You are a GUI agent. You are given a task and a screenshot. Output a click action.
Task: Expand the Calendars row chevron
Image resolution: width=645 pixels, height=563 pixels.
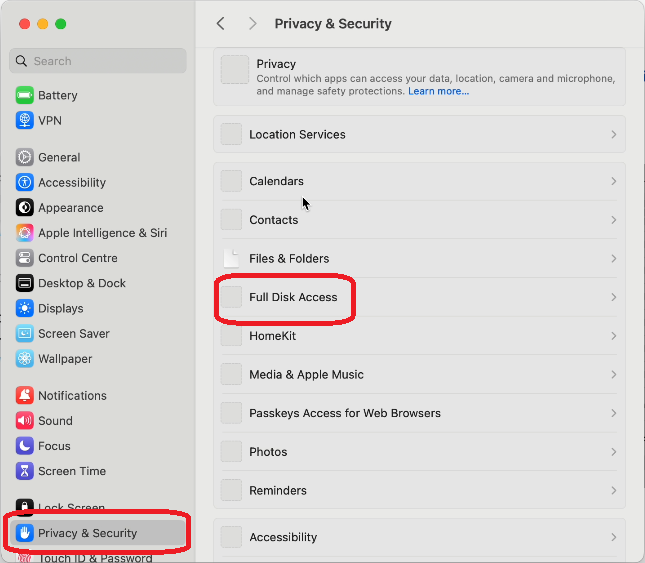pyautogui.click(x=614, y=181)
